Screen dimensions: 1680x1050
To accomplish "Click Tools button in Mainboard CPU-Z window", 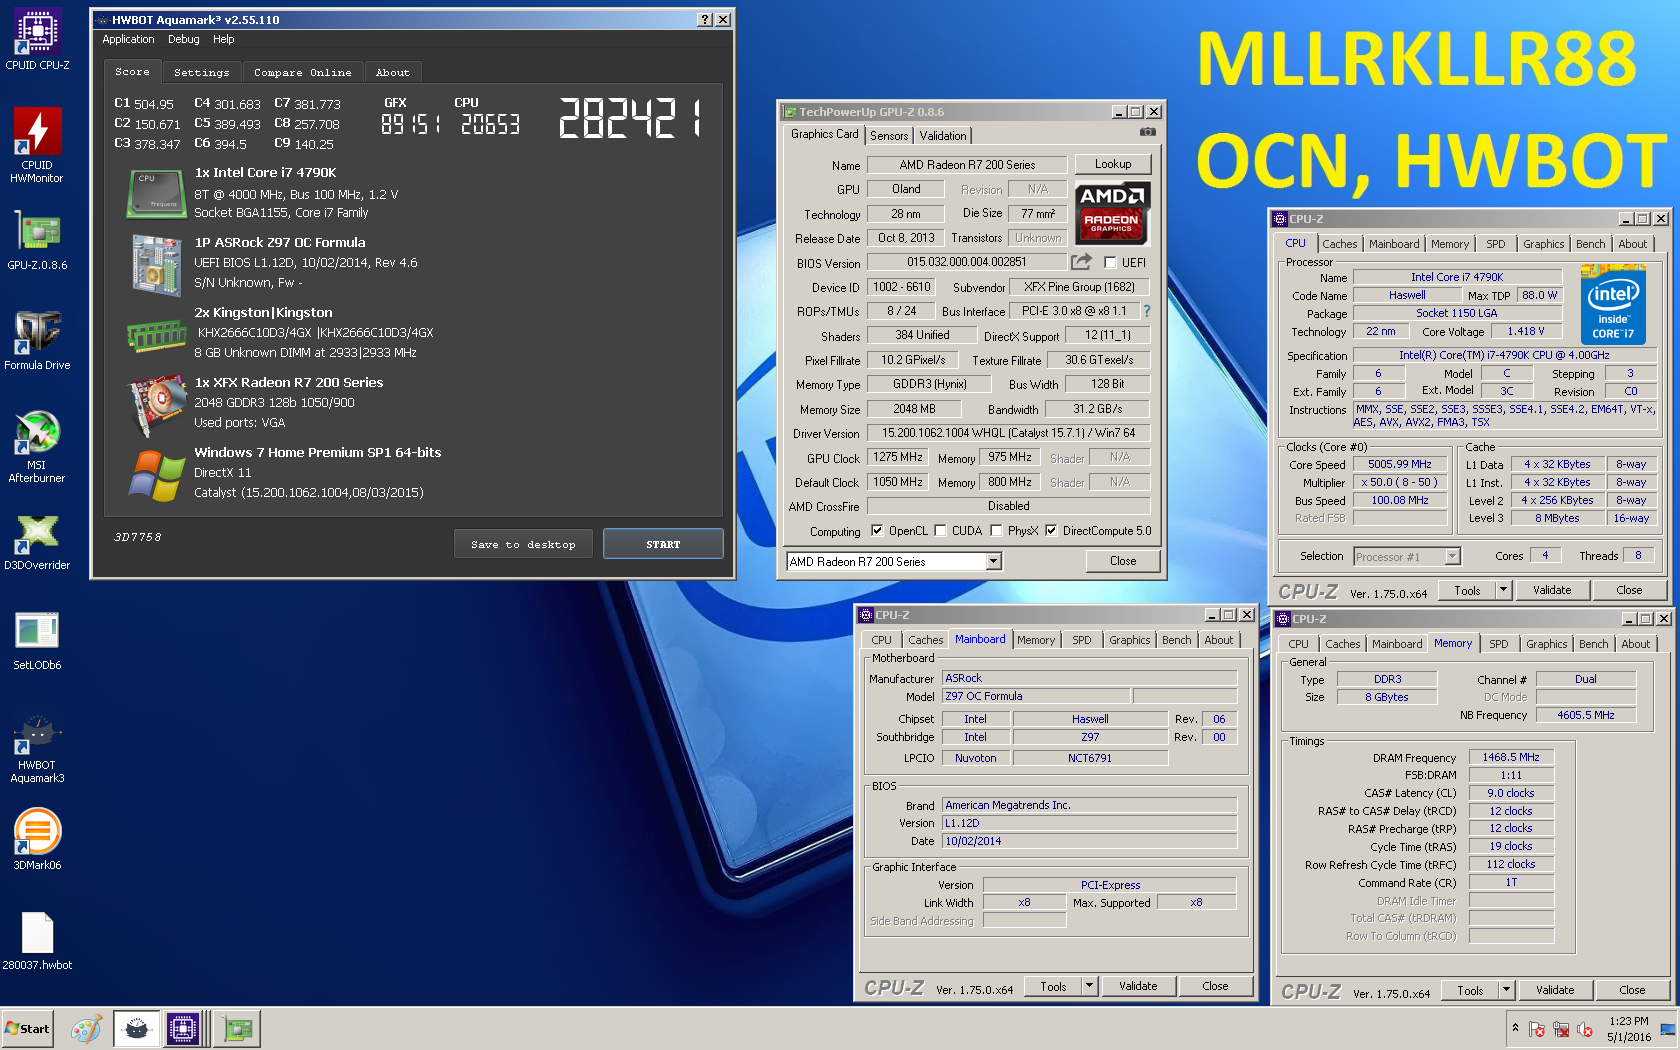I will [1053, 986].
